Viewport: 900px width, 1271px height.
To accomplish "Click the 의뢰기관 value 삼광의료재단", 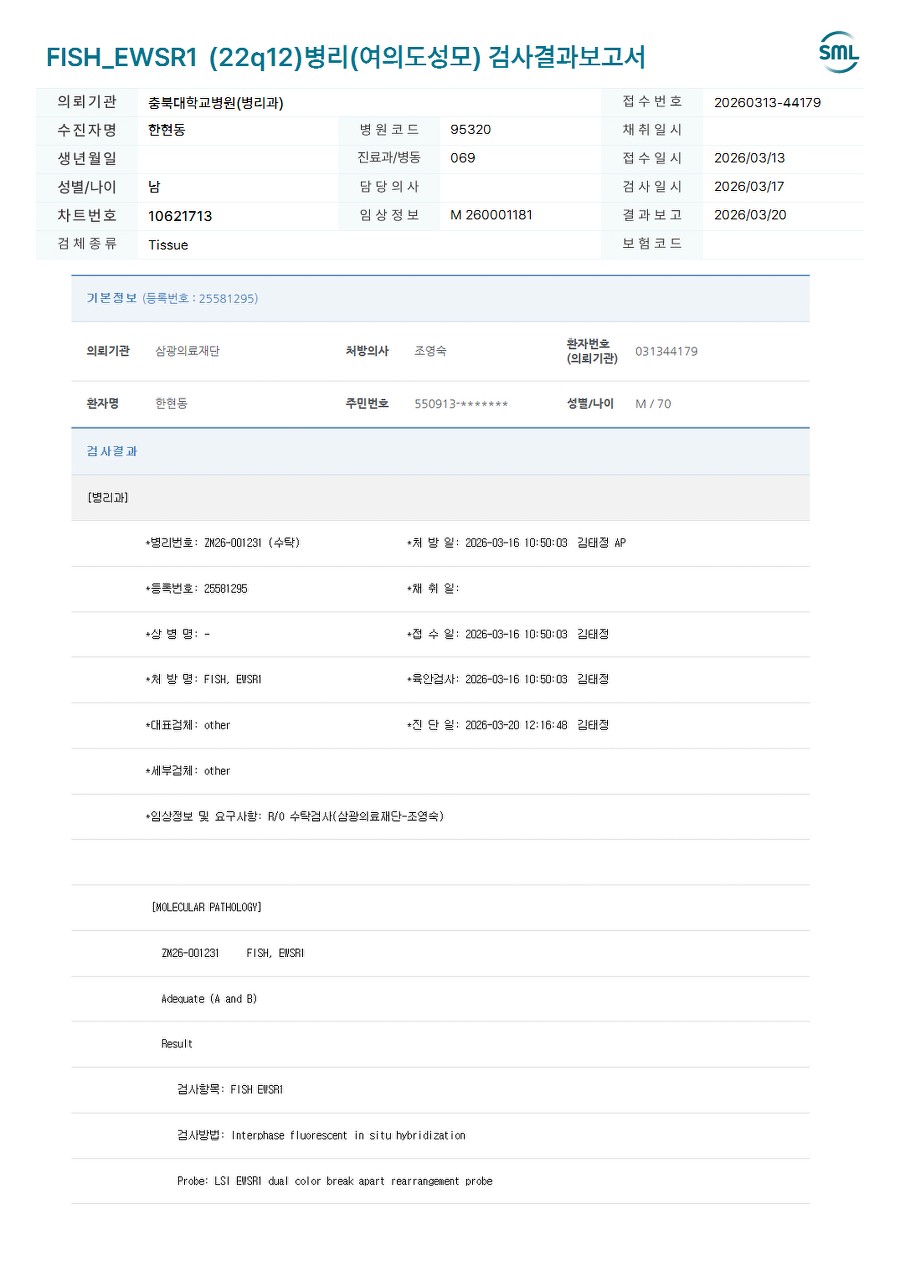I will 187,351.
